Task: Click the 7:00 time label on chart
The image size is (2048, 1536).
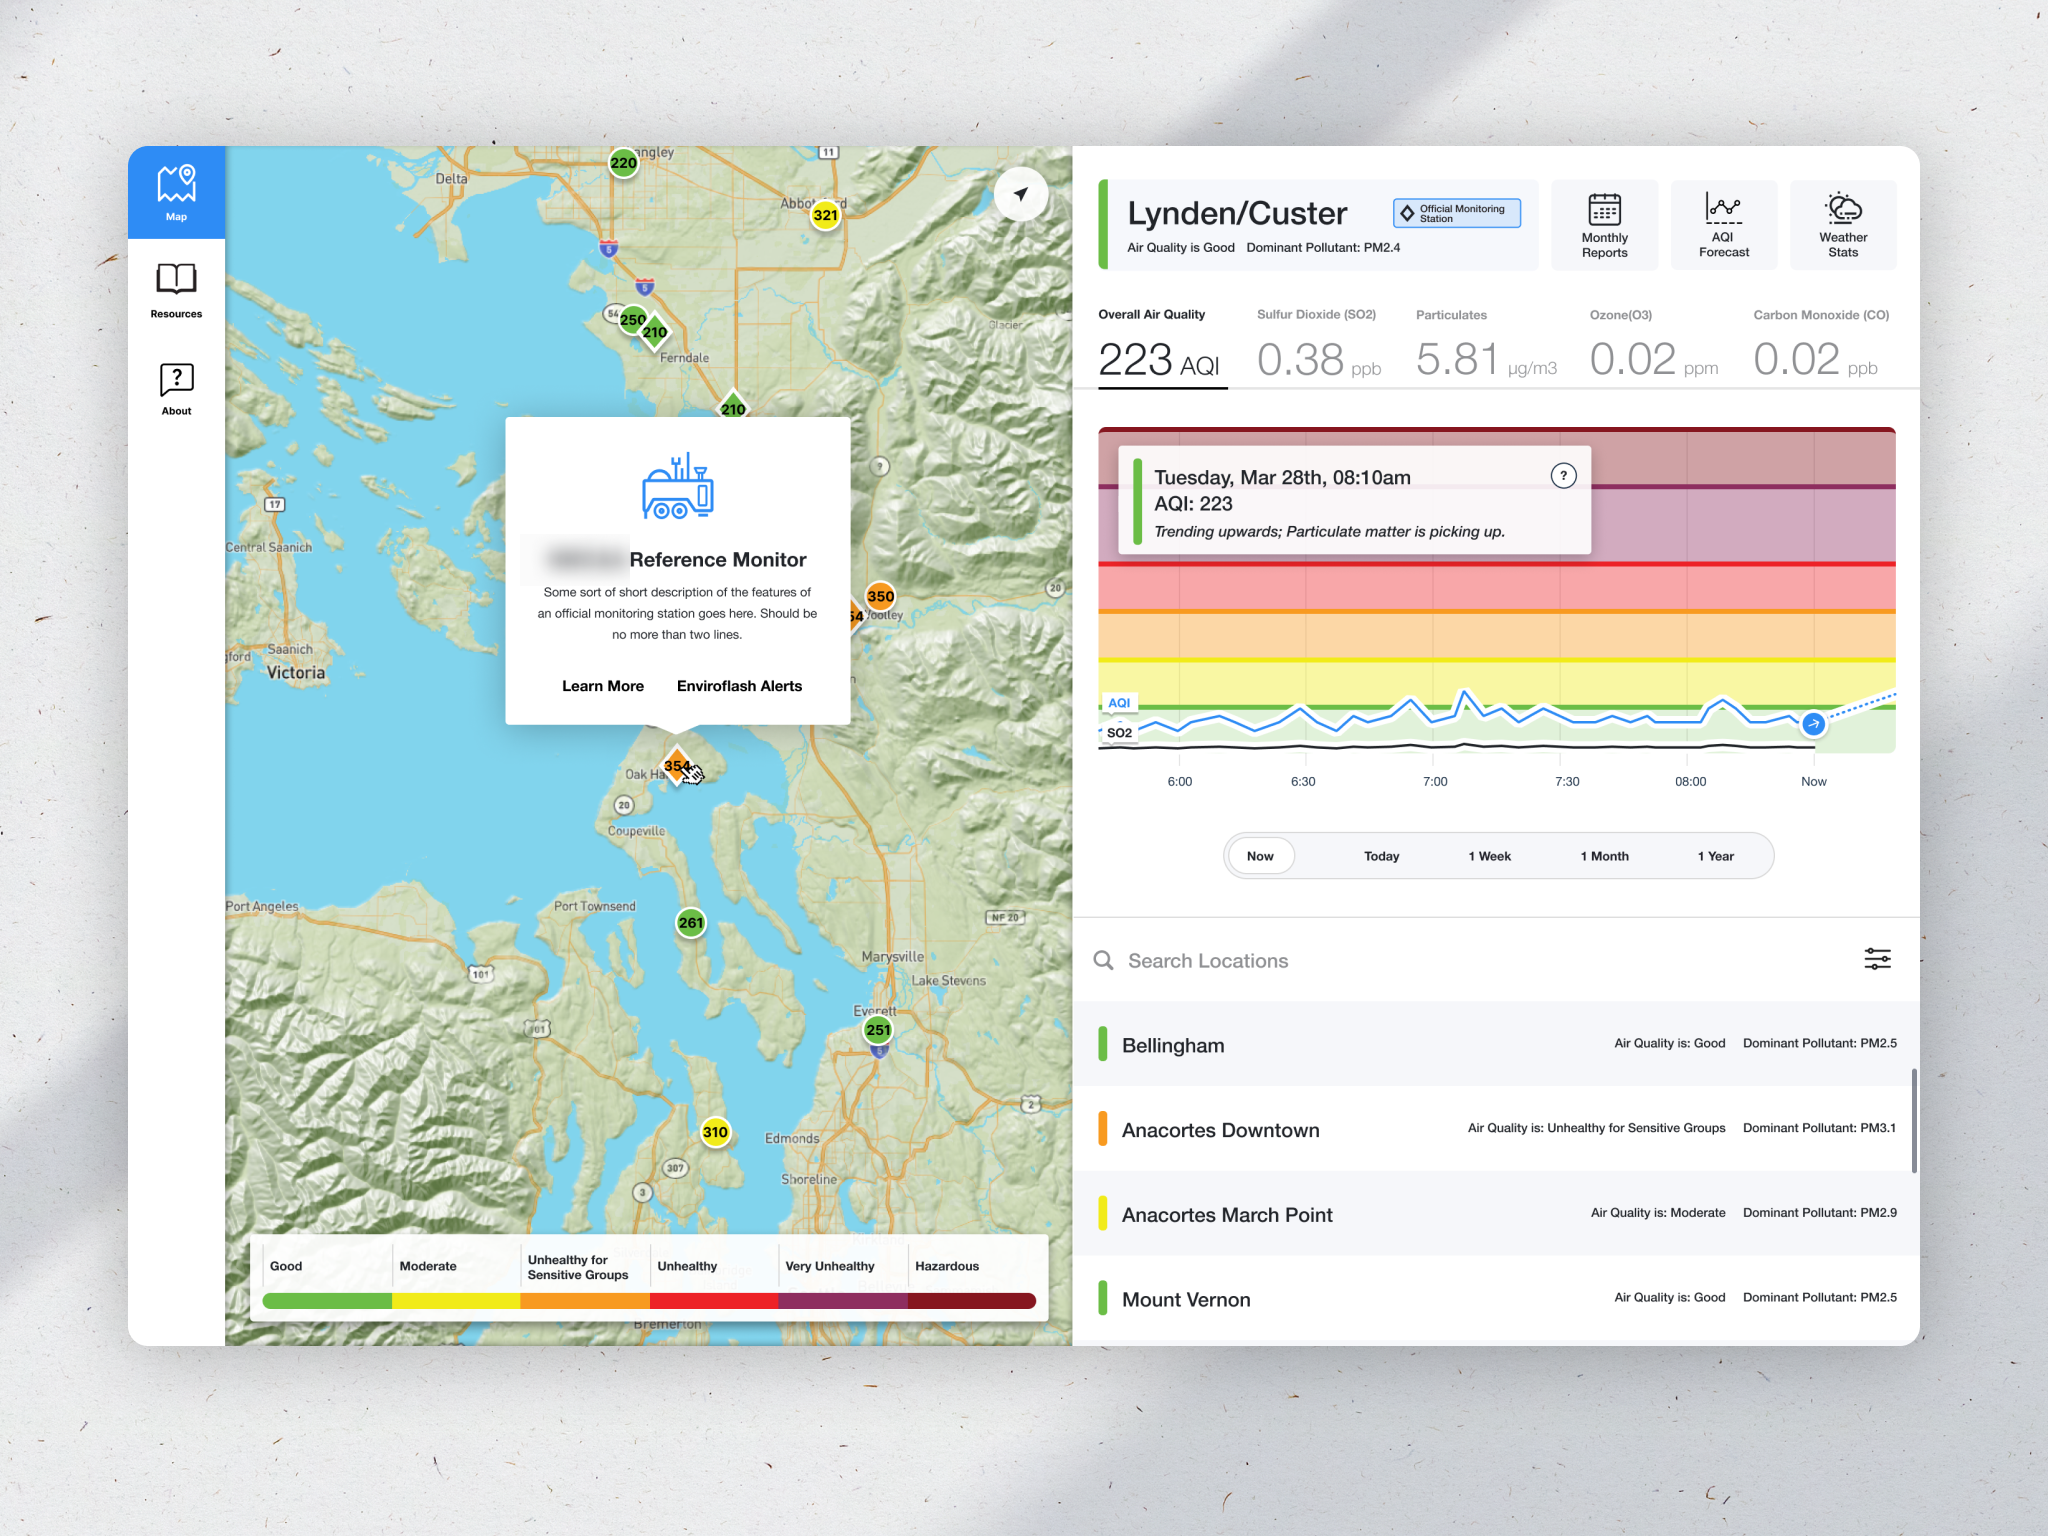Action: (1435, 782)
